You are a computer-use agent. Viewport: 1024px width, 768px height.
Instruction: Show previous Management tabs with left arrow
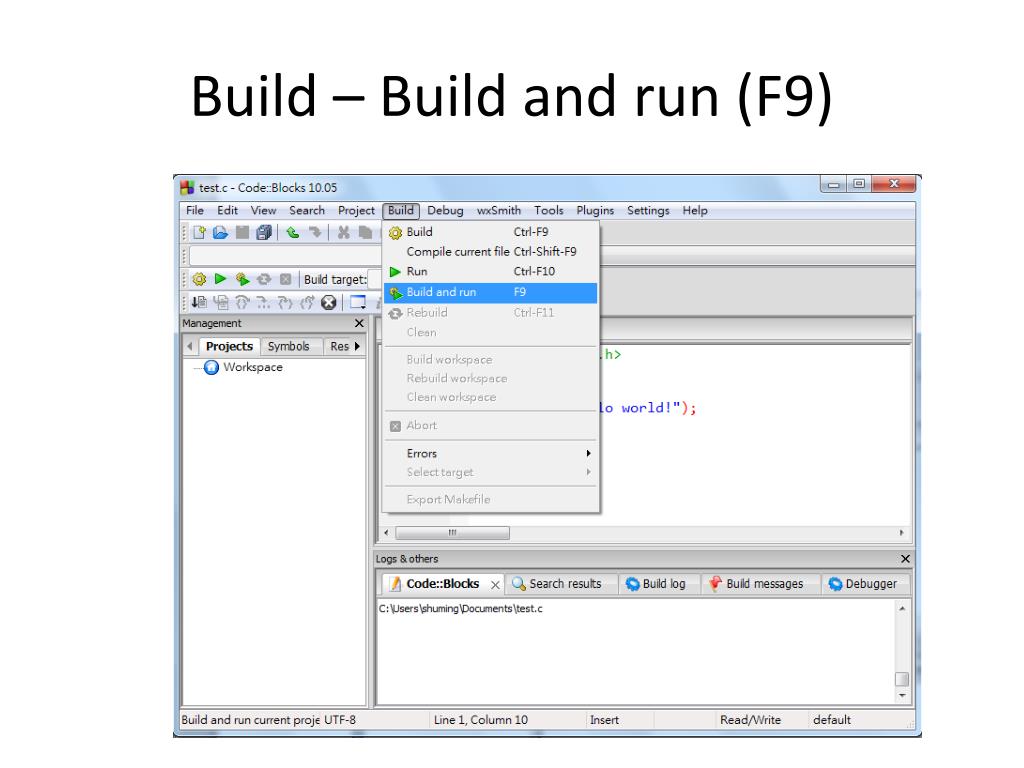pyautogui.click(x=189, y=346)
